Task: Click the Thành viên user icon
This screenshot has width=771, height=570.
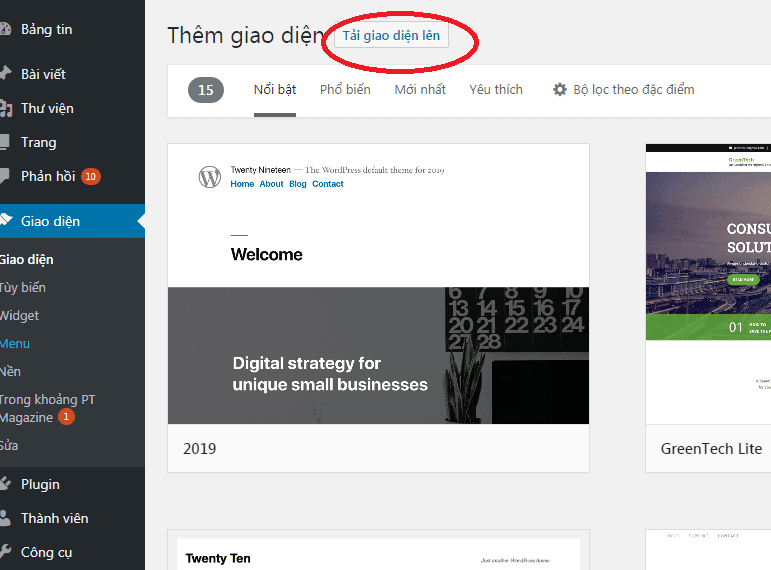Action: point(5,518)
